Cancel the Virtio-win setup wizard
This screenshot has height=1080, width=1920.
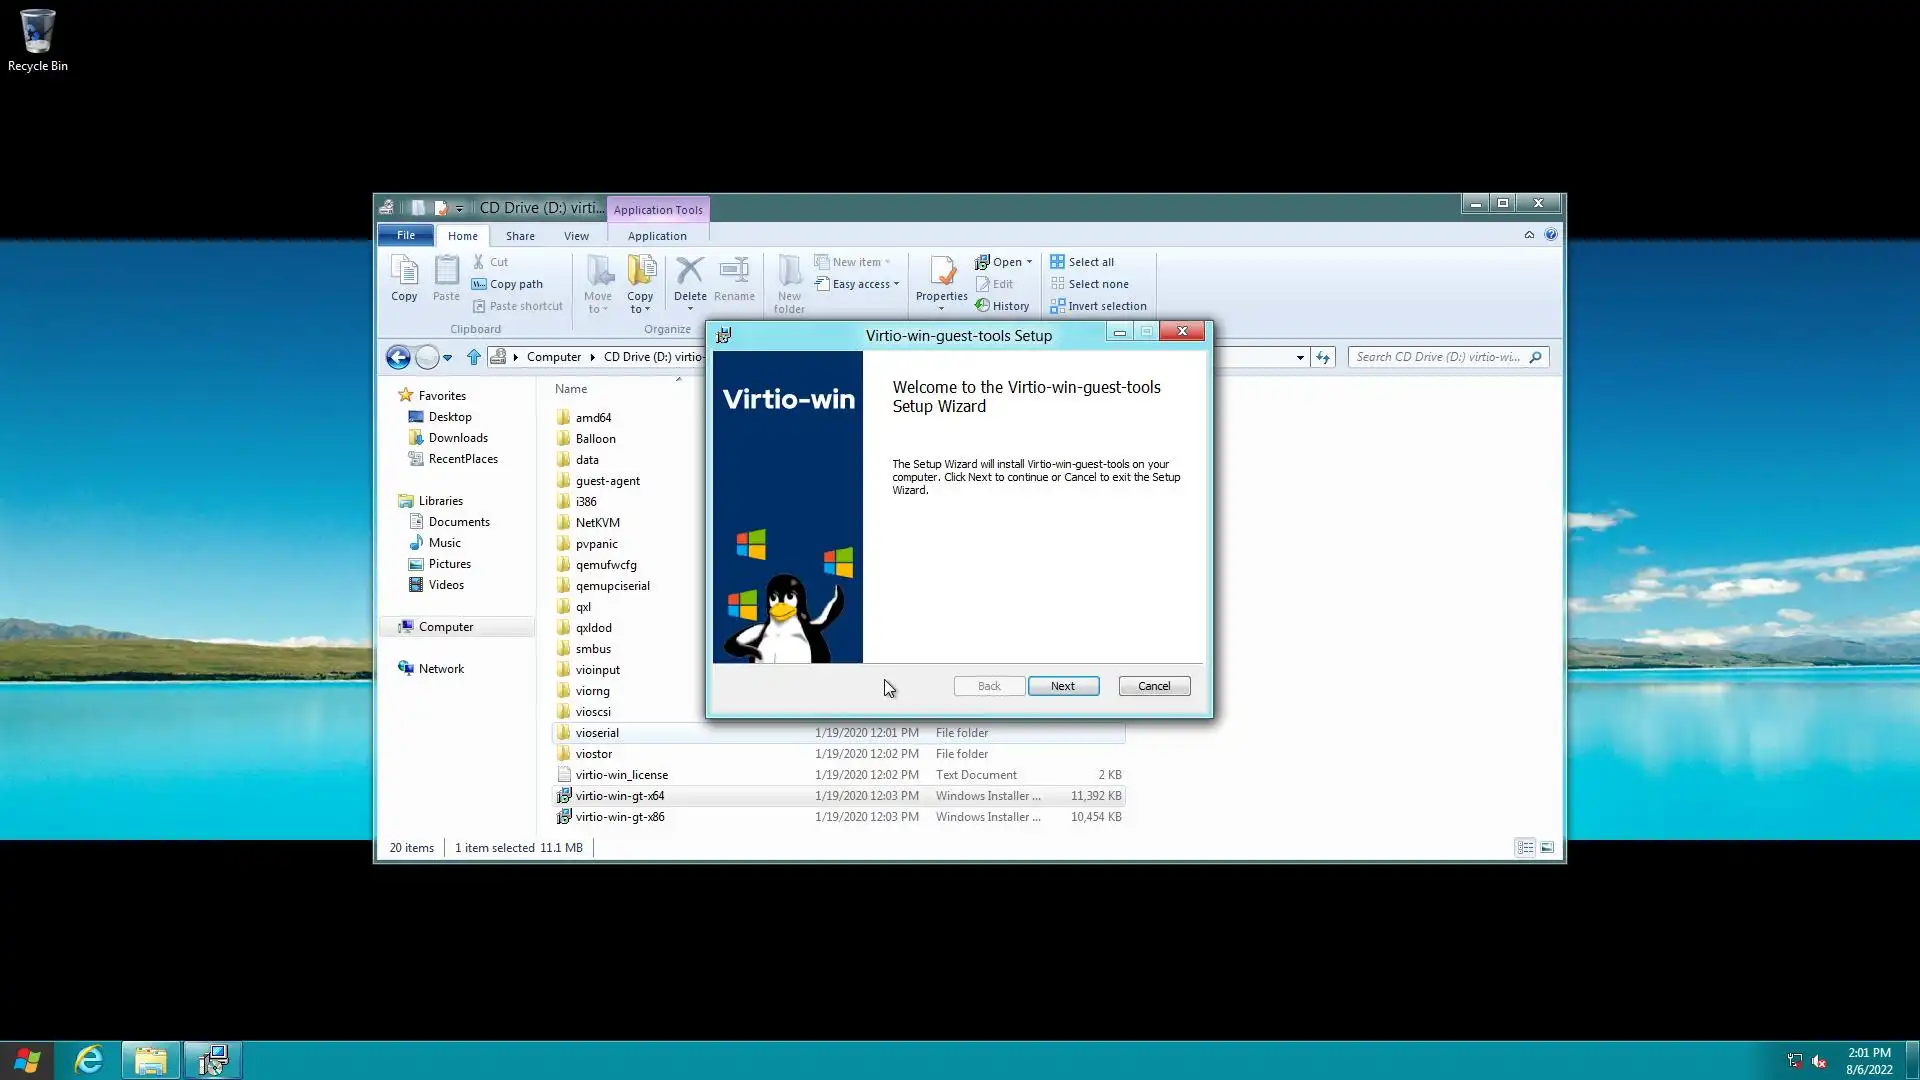point(1154,686)
